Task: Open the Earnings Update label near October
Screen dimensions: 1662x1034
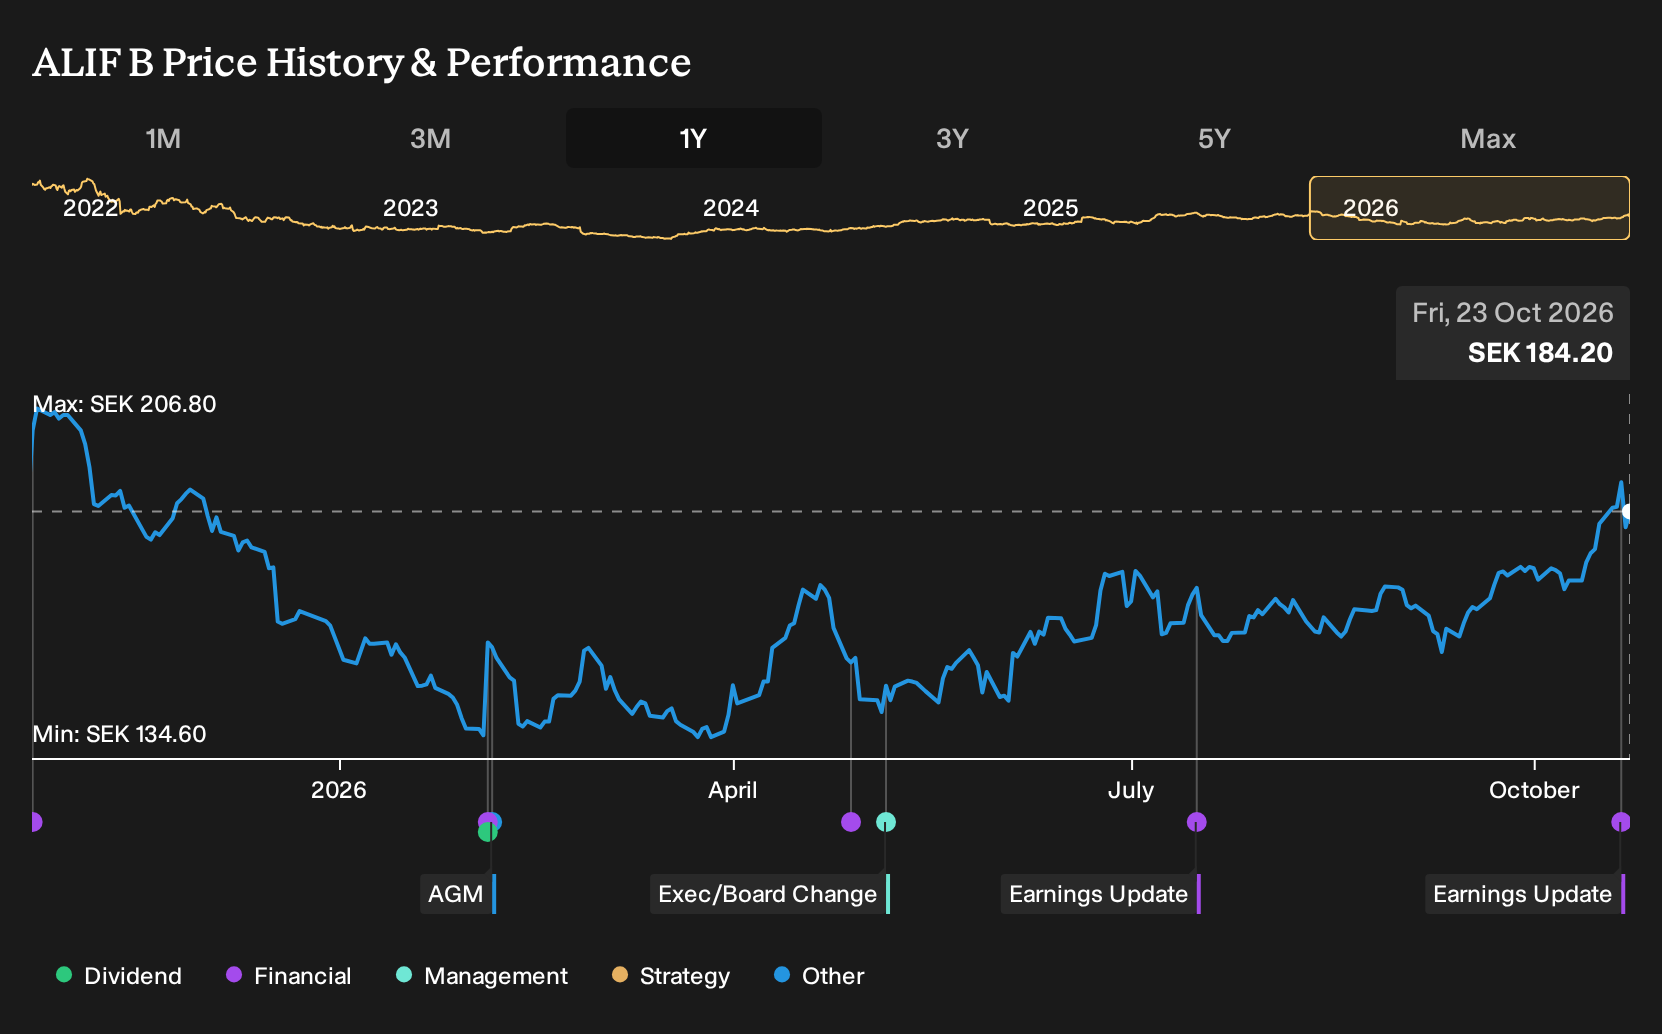Action: point(1524,894)
